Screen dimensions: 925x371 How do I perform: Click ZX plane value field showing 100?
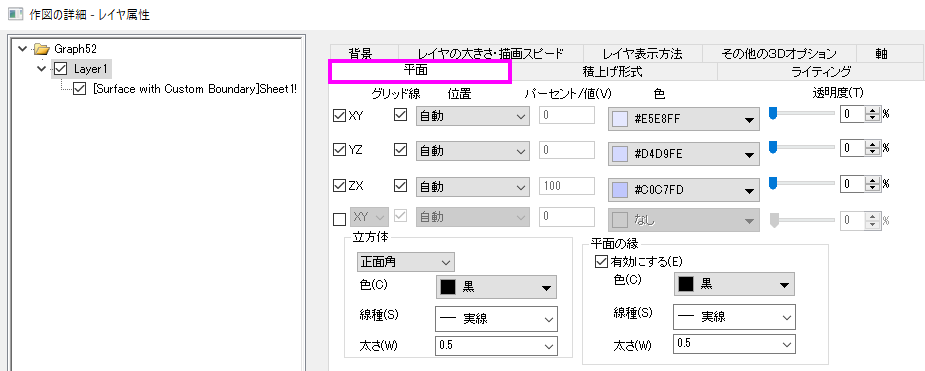567,186
